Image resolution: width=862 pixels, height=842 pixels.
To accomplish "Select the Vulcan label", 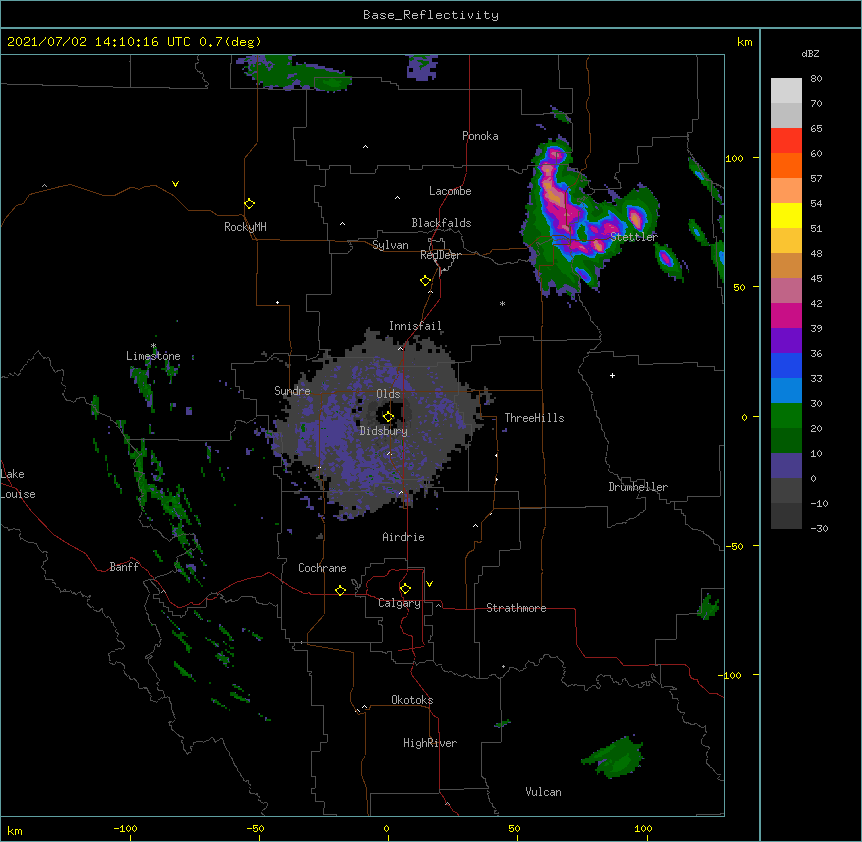I will pyautogui.click(x=543, y=792).
